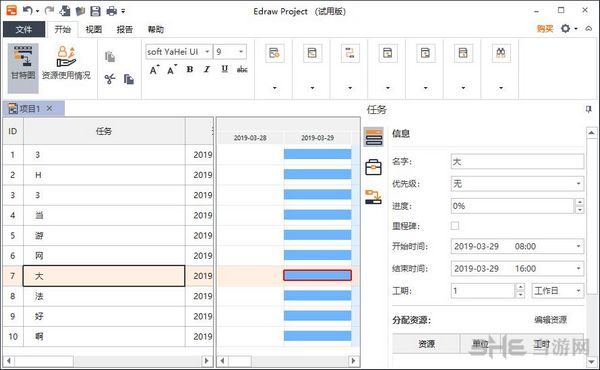Switch to the 报告 report tab

(x=125, y=29)
